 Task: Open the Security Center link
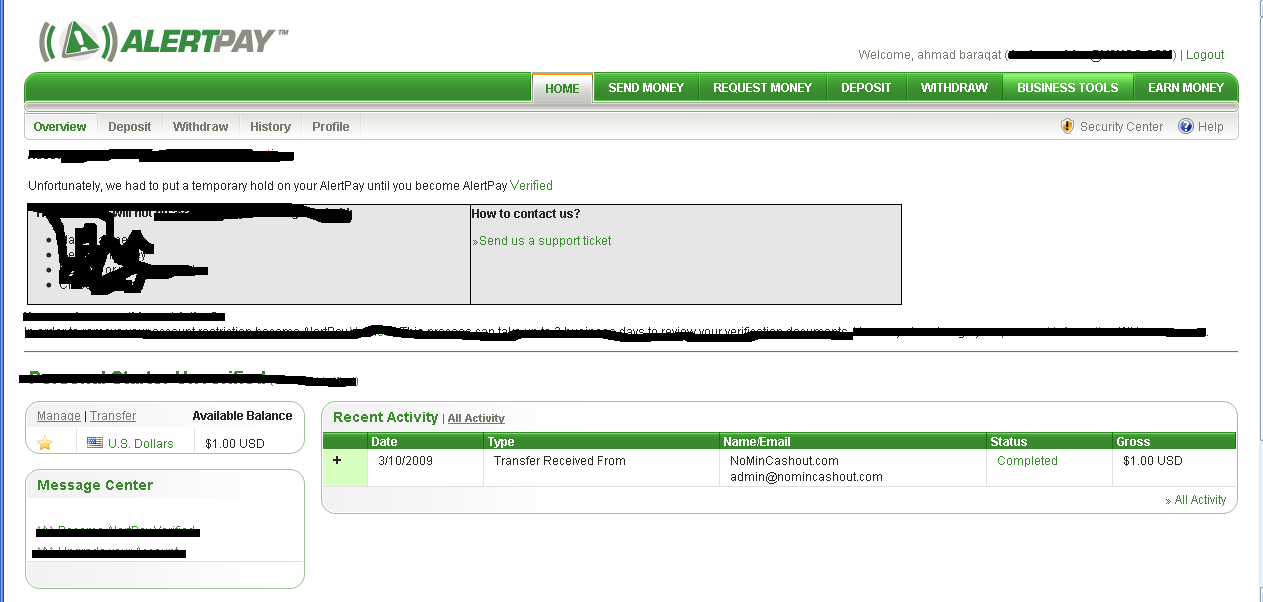tap(1121, 127)
